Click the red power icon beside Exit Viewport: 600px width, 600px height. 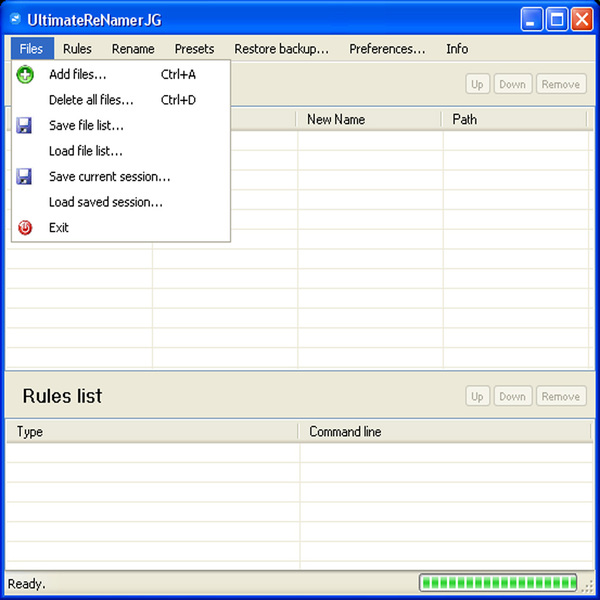25,228
